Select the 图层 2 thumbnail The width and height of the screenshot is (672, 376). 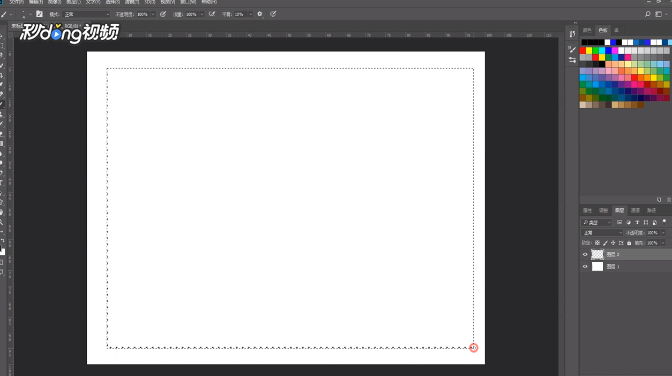coord(597,254)
